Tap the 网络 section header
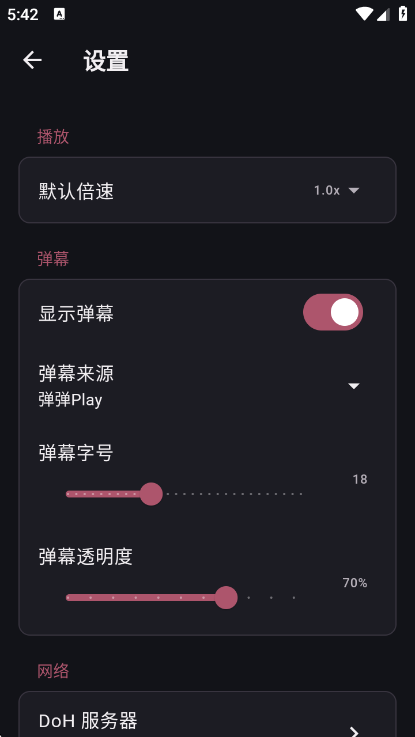The height and width of the screenshot is (737, 415). (53, 671)
